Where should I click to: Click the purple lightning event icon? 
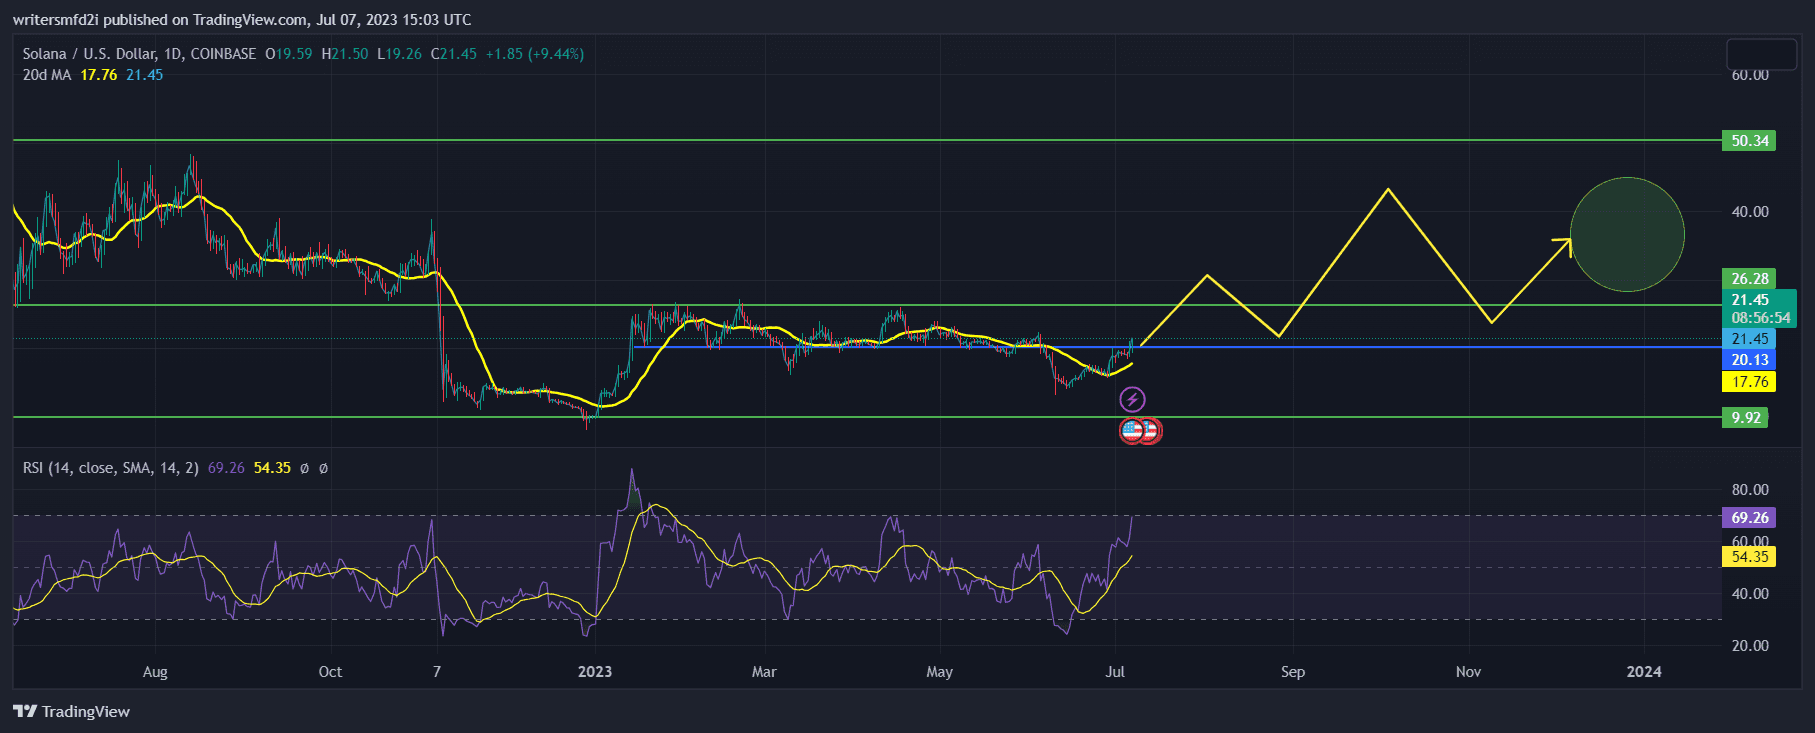pyautogui.click(x=1131, y=400)
